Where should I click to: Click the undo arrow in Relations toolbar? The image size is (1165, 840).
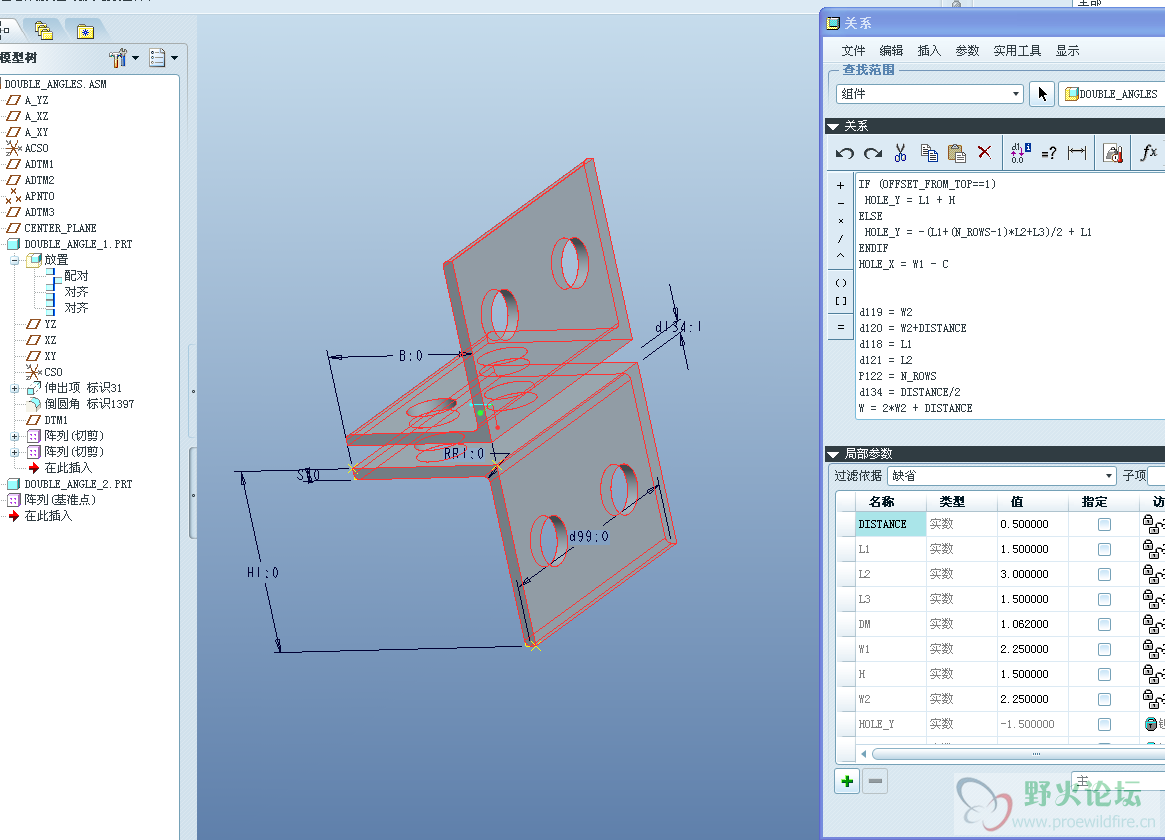[845, 153]
